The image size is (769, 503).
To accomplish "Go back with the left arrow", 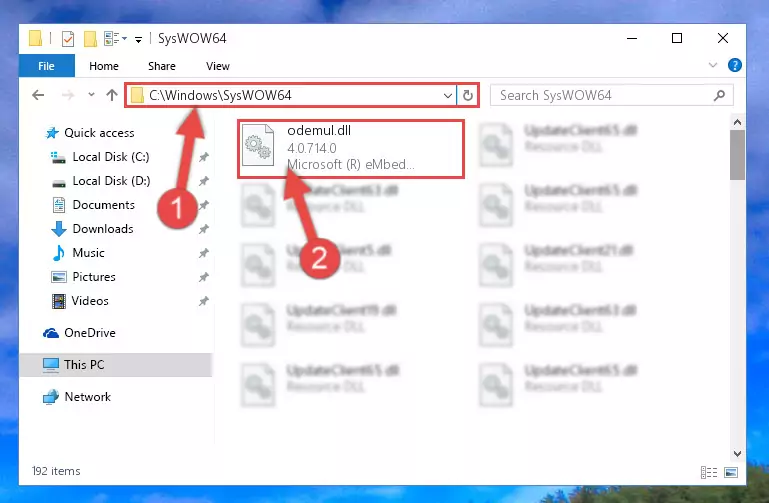I will (x=38, y=95).
